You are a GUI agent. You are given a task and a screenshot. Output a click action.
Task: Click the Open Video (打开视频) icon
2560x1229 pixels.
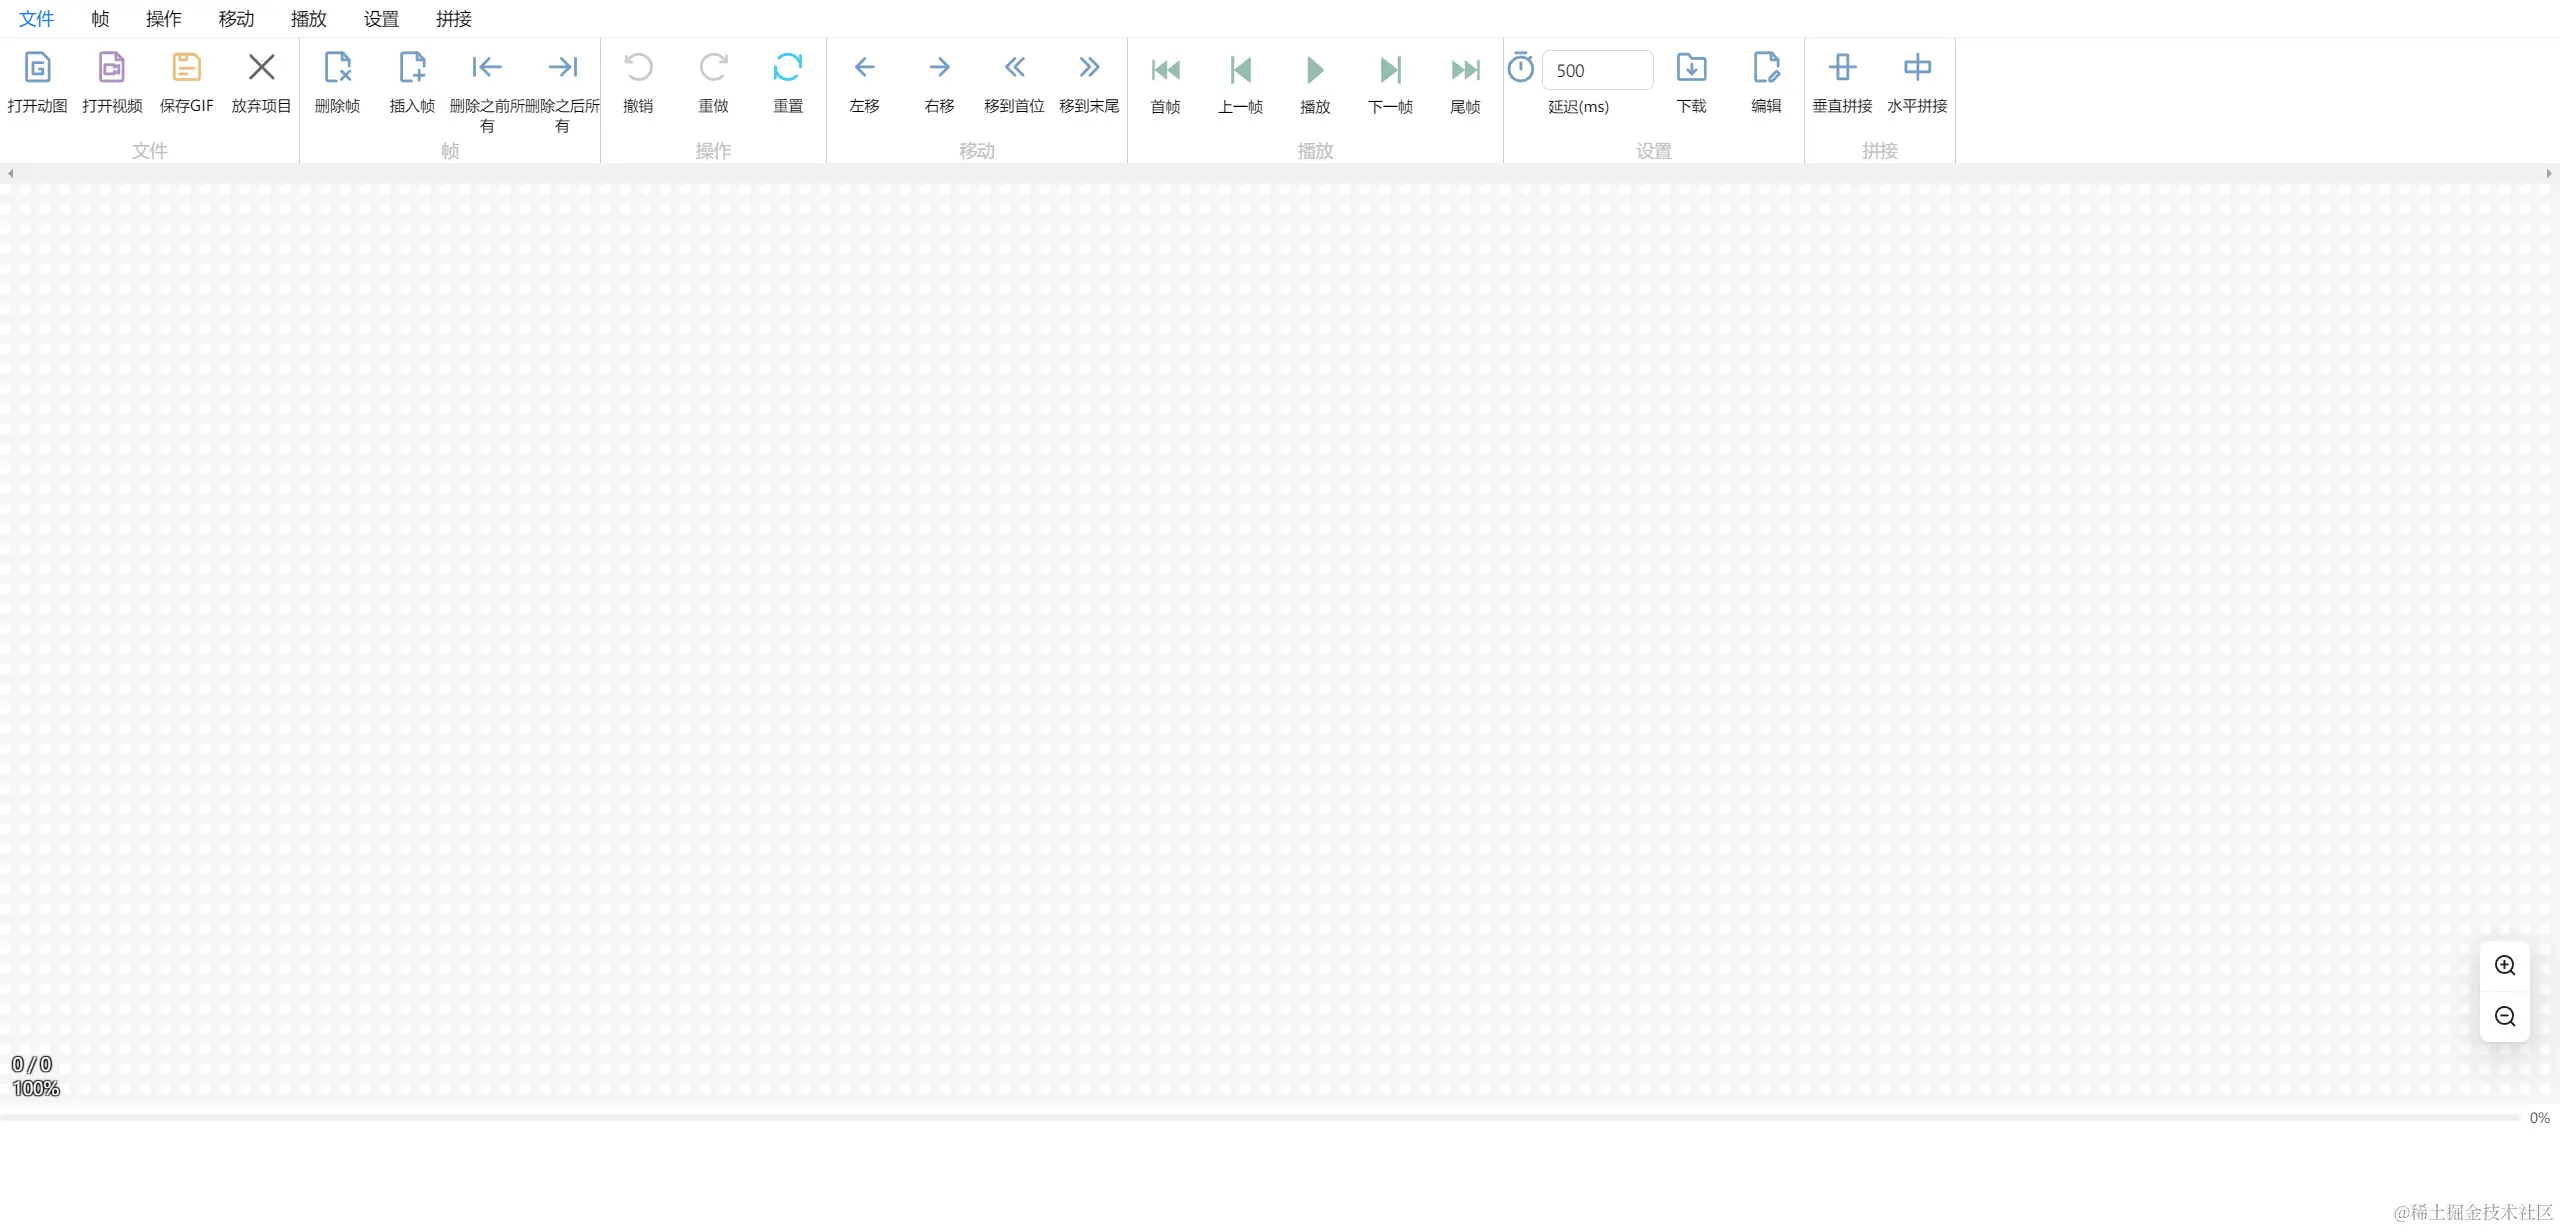click(112, 68)
